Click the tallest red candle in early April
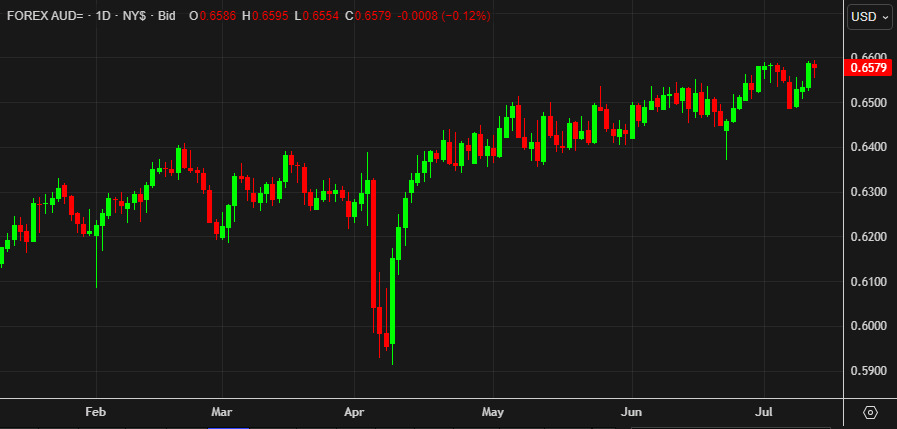Screen dimensions: 897x429 coord(373,244)
